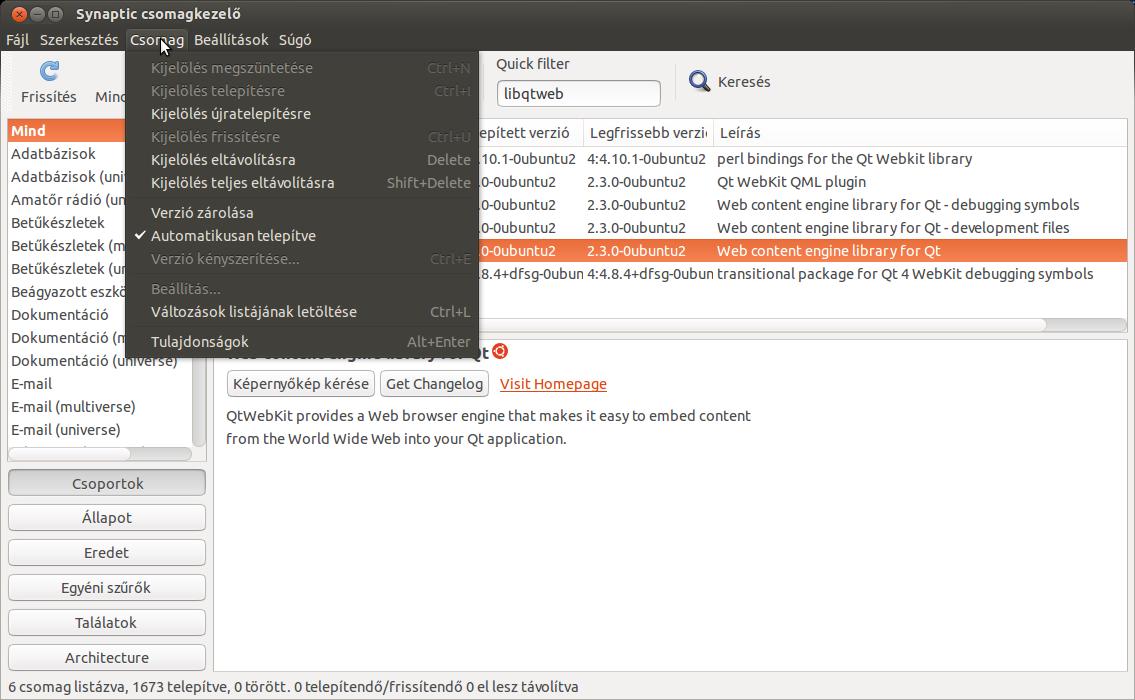Click the Találatok button
This screenshot has height=700, width=1135.
pyautogui.click(x=107, y=623)
